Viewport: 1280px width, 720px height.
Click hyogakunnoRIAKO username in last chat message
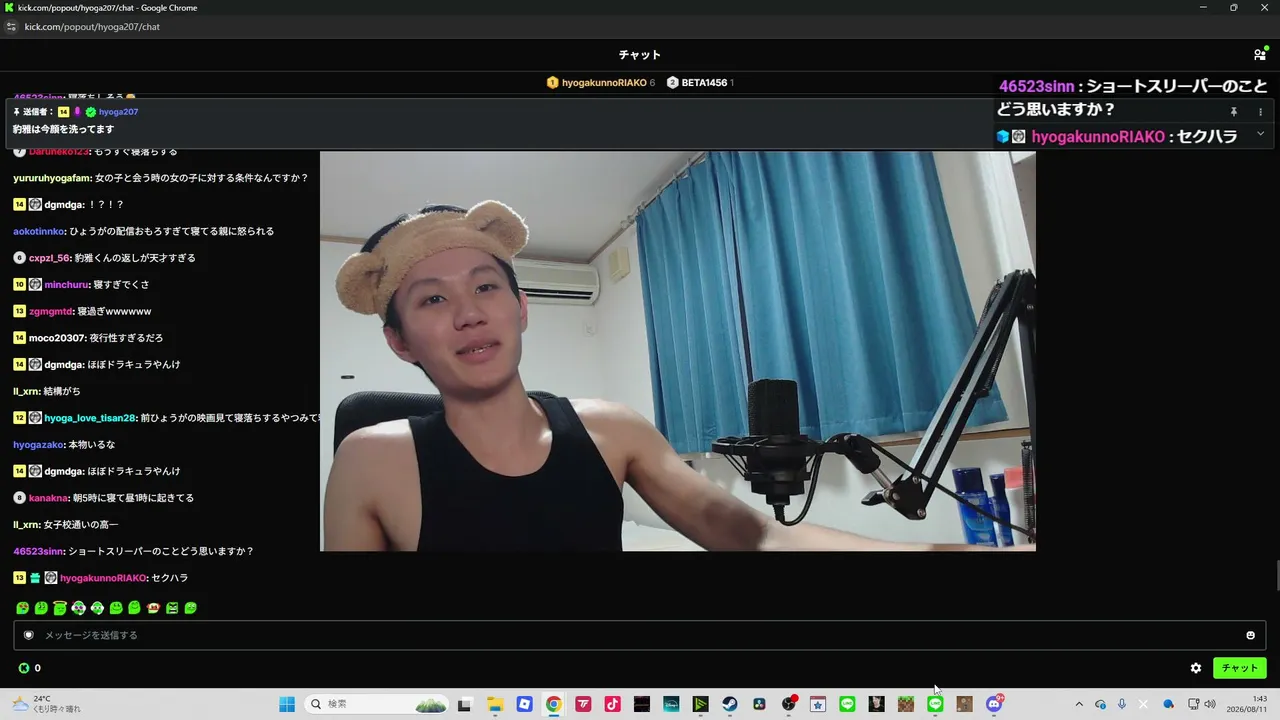[x=103, y=578]
